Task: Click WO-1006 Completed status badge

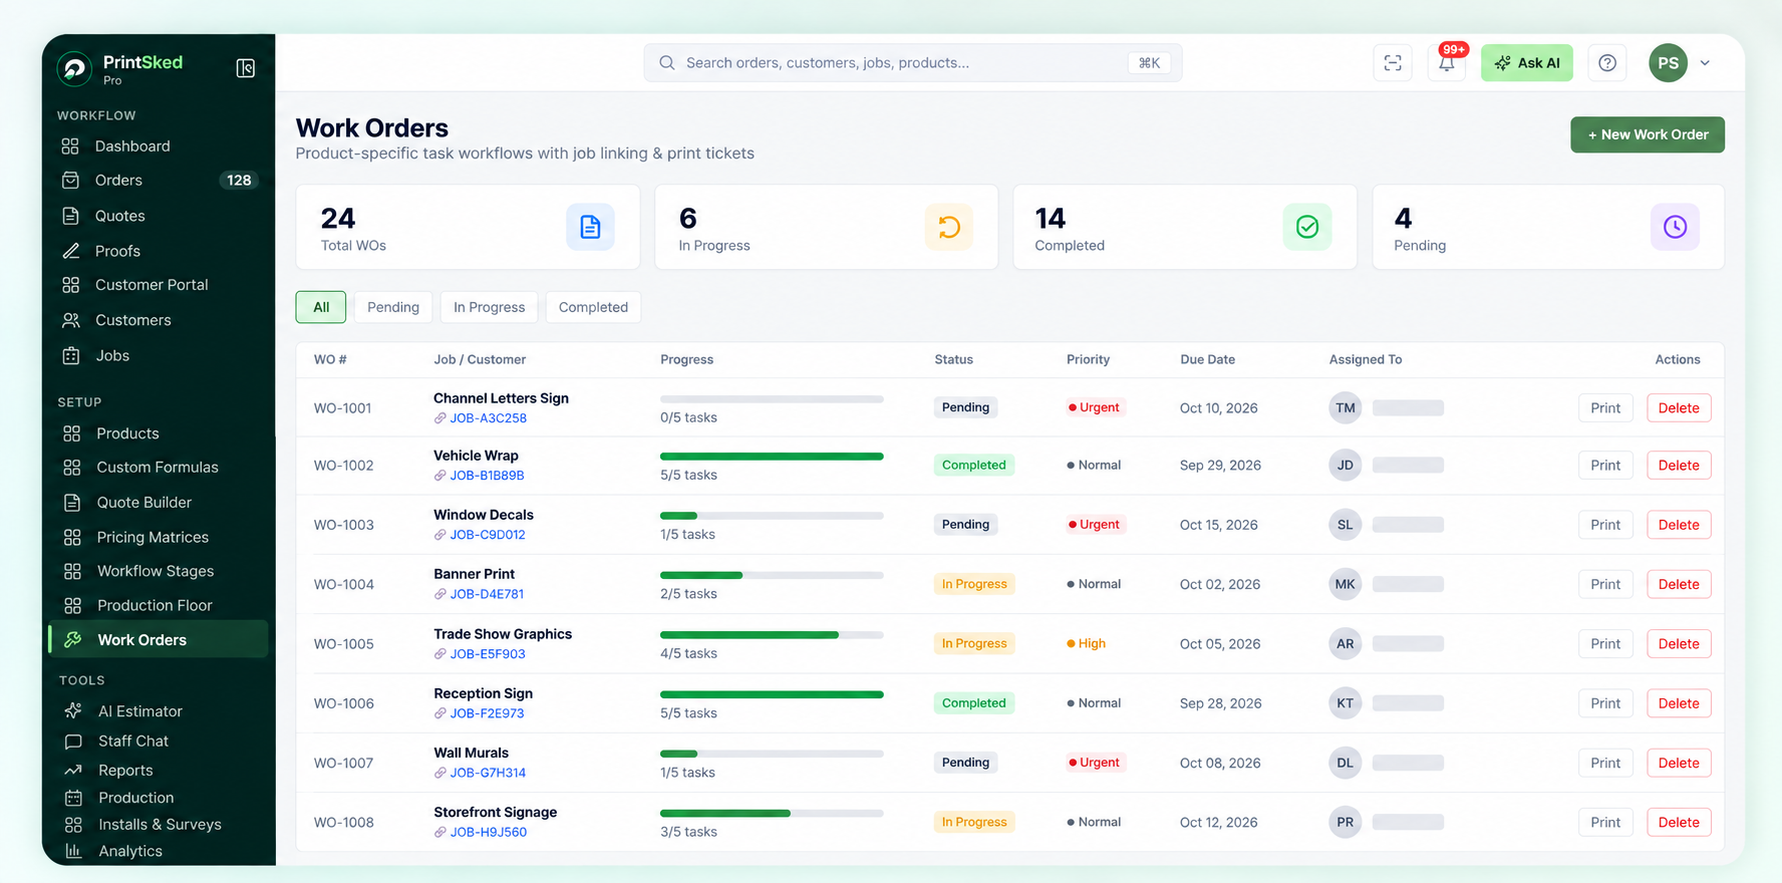Action: tap(974, 703)
